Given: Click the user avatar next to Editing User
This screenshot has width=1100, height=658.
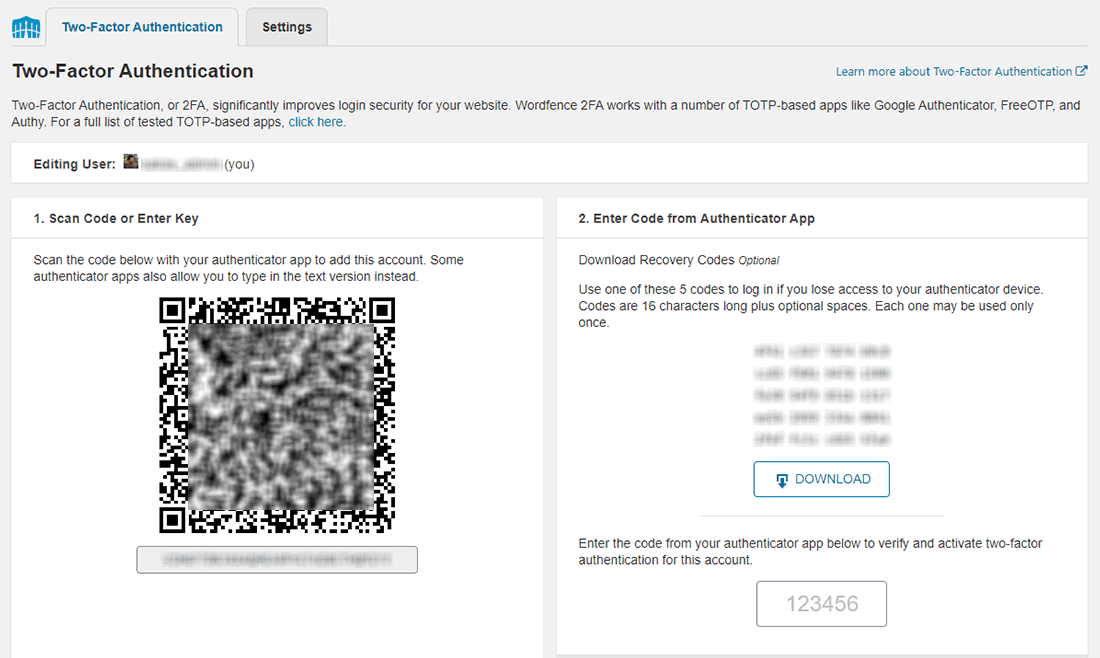Looking at the screenshot, I should coord(130,163).
